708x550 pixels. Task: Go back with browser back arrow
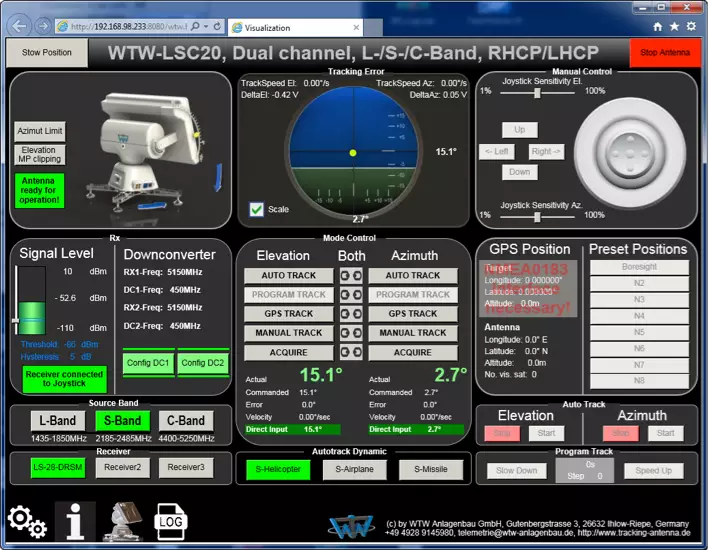[x=19, y=26]
